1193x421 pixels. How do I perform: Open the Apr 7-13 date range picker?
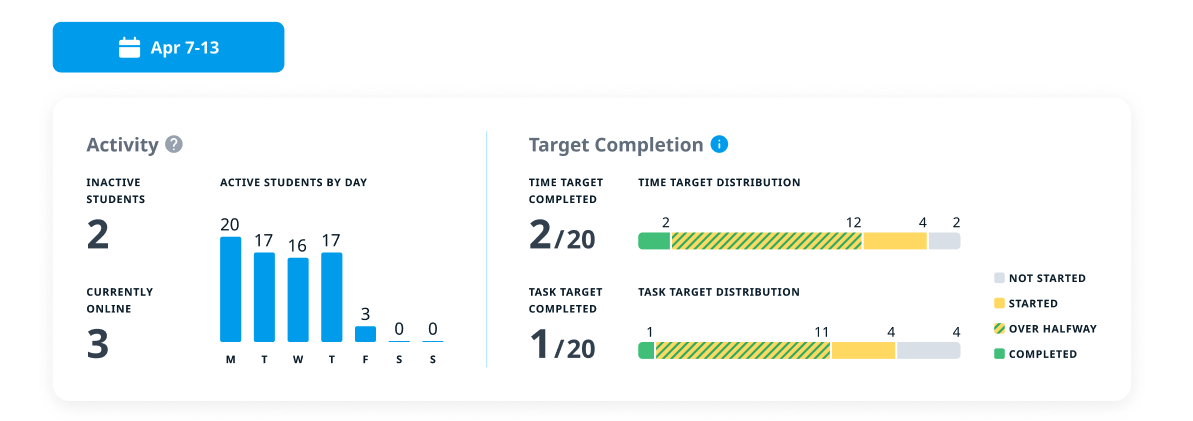[168, 48]
